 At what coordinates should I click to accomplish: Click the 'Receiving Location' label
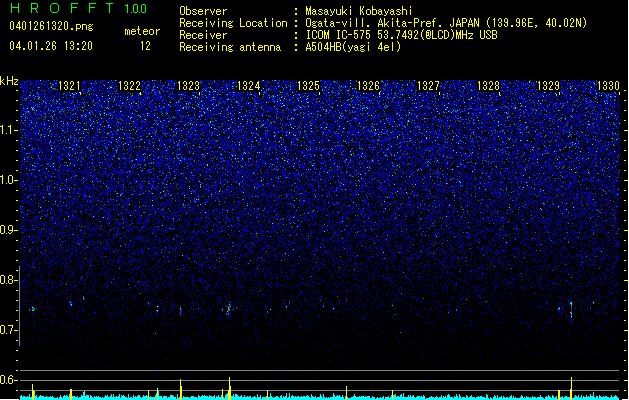233,23
